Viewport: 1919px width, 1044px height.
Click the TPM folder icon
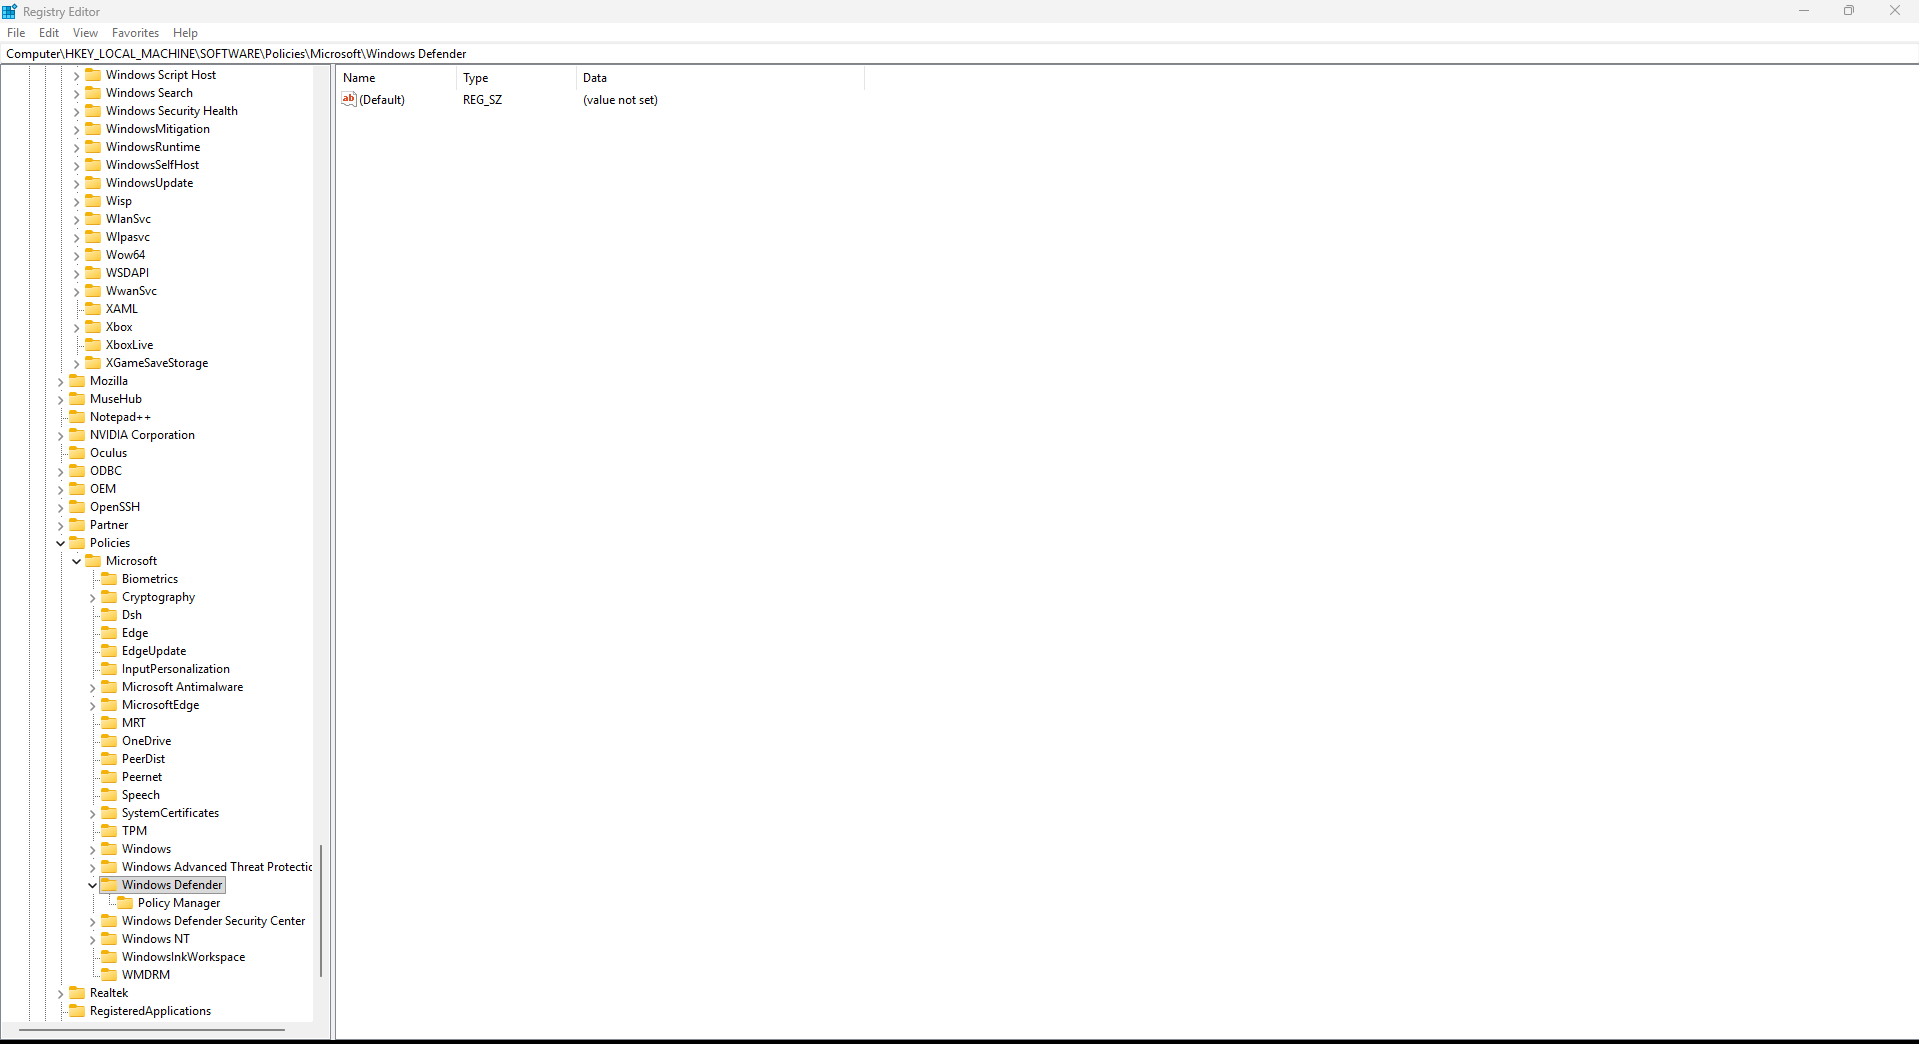[110, 830]
